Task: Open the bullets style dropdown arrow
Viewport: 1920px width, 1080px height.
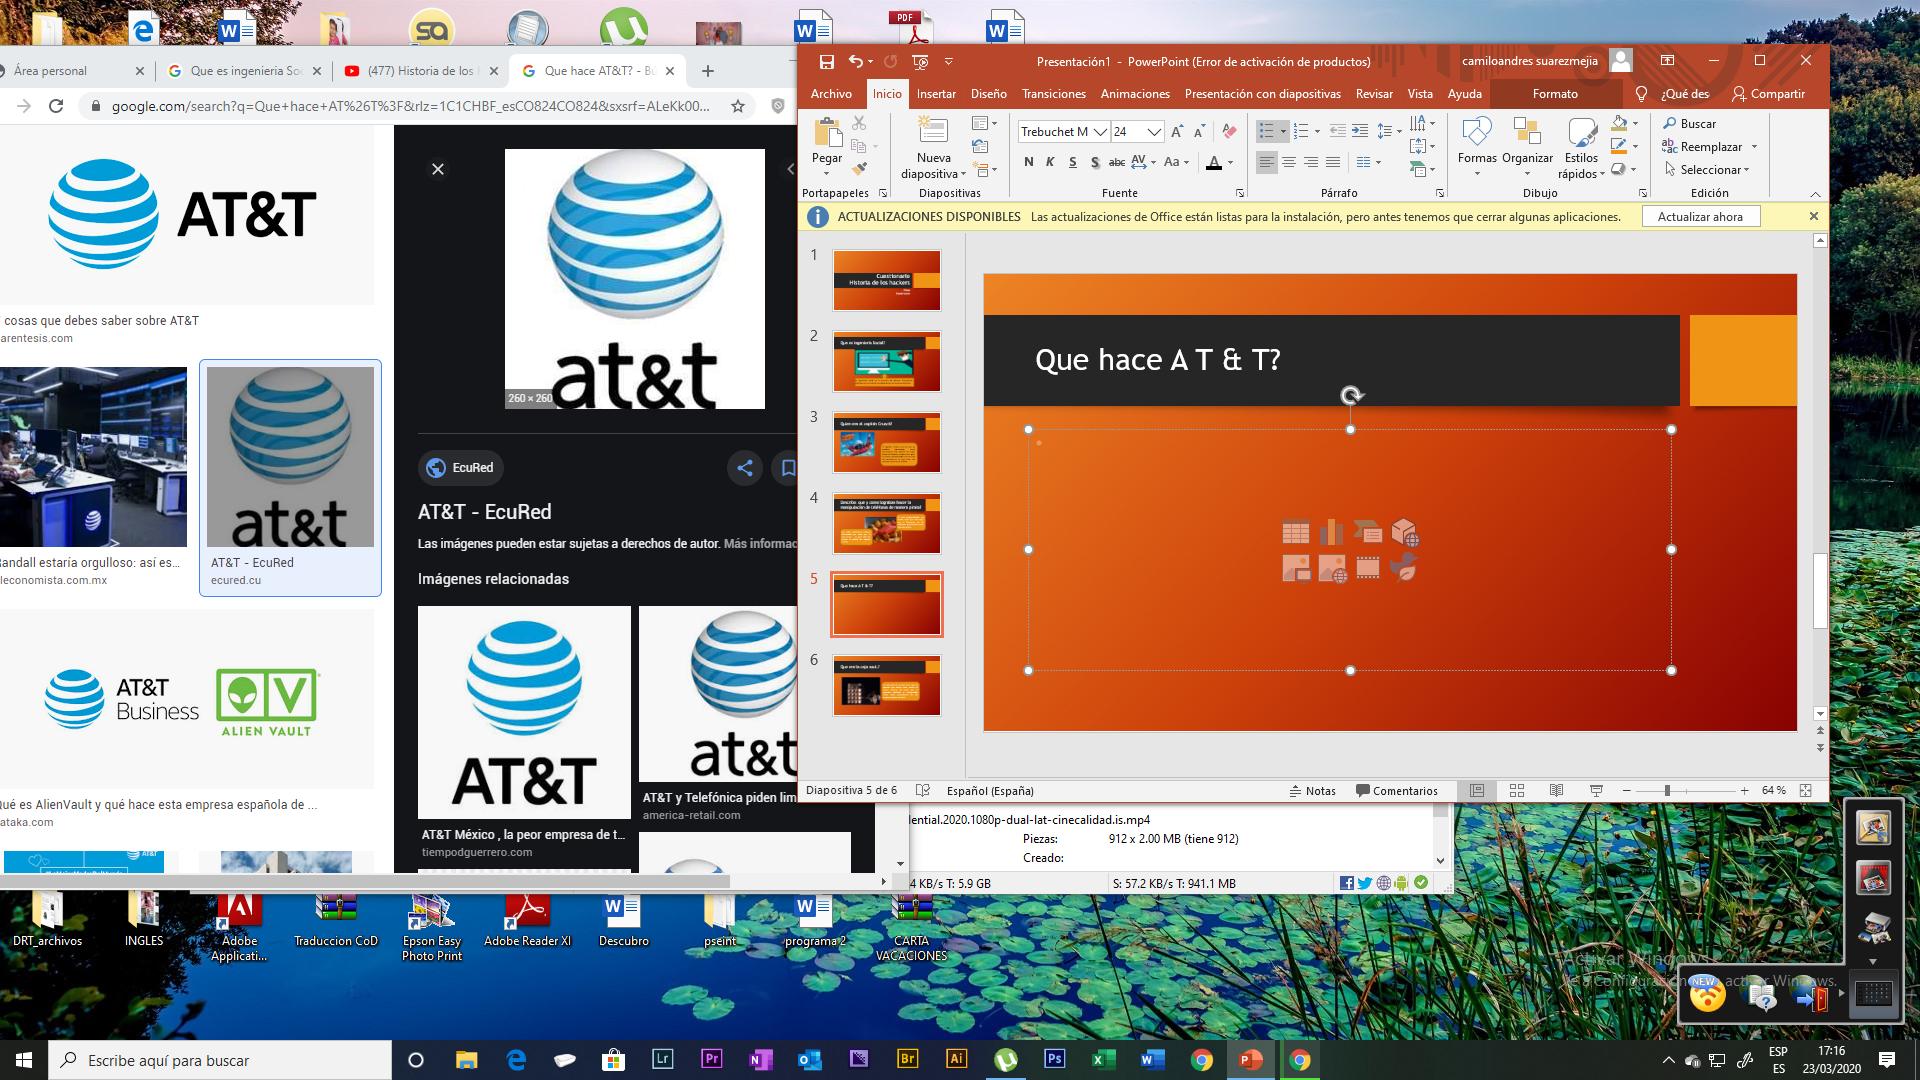Action: [x=1283, y=131]
